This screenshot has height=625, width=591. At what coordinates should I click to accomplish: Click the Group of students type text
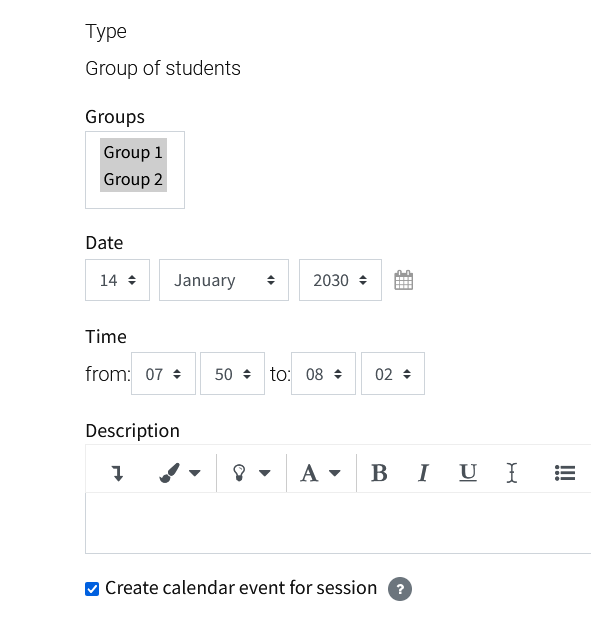pos(163,69)
